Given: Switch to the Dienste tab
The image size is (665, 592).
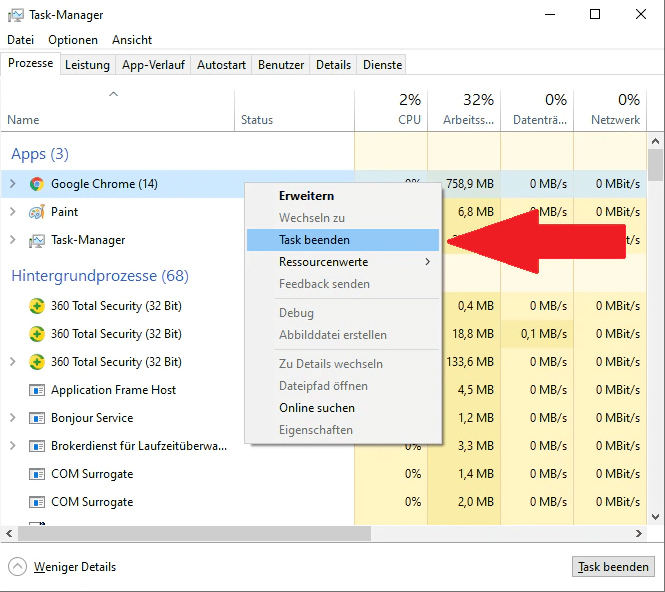Looking at the screenshot, I should tap(382, 65).
